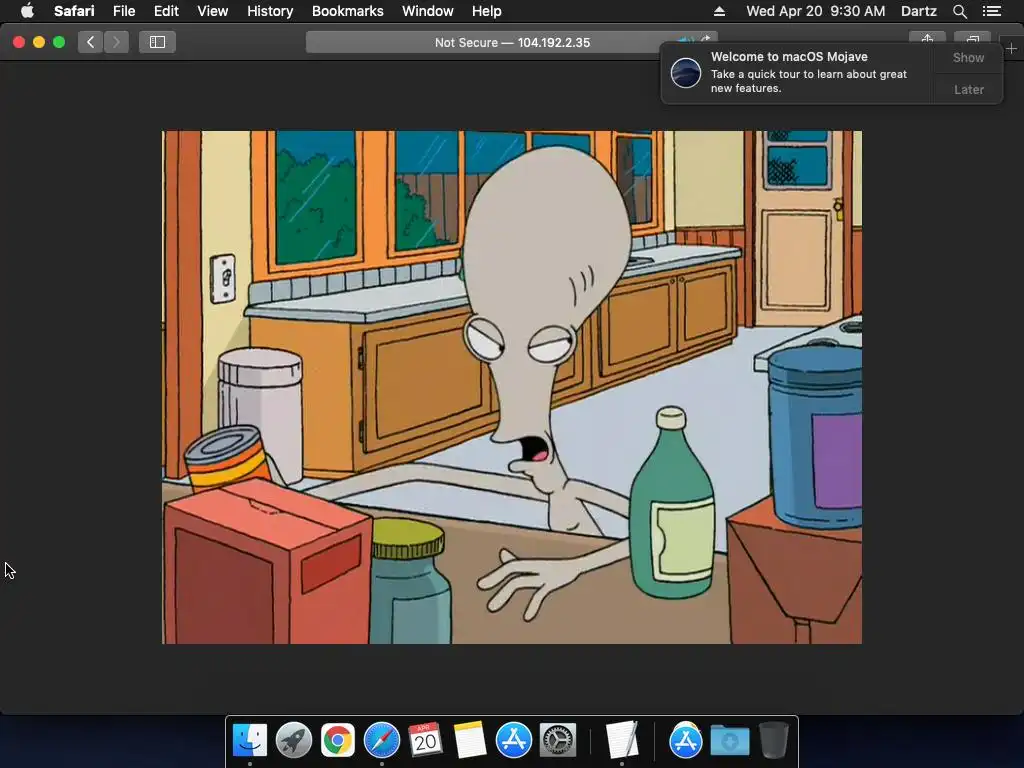The image size is (1024, 768).
Task: Click the cartoon video in the page
Action: [511, 387]
